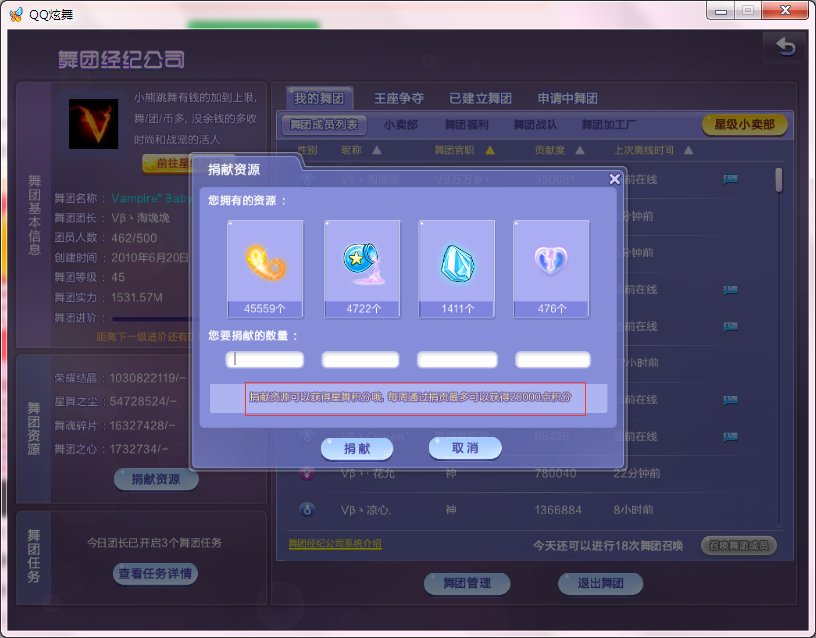Click the 捐献 donate button
The width and height of the screenshot is (816, 638).
(357, 449)
